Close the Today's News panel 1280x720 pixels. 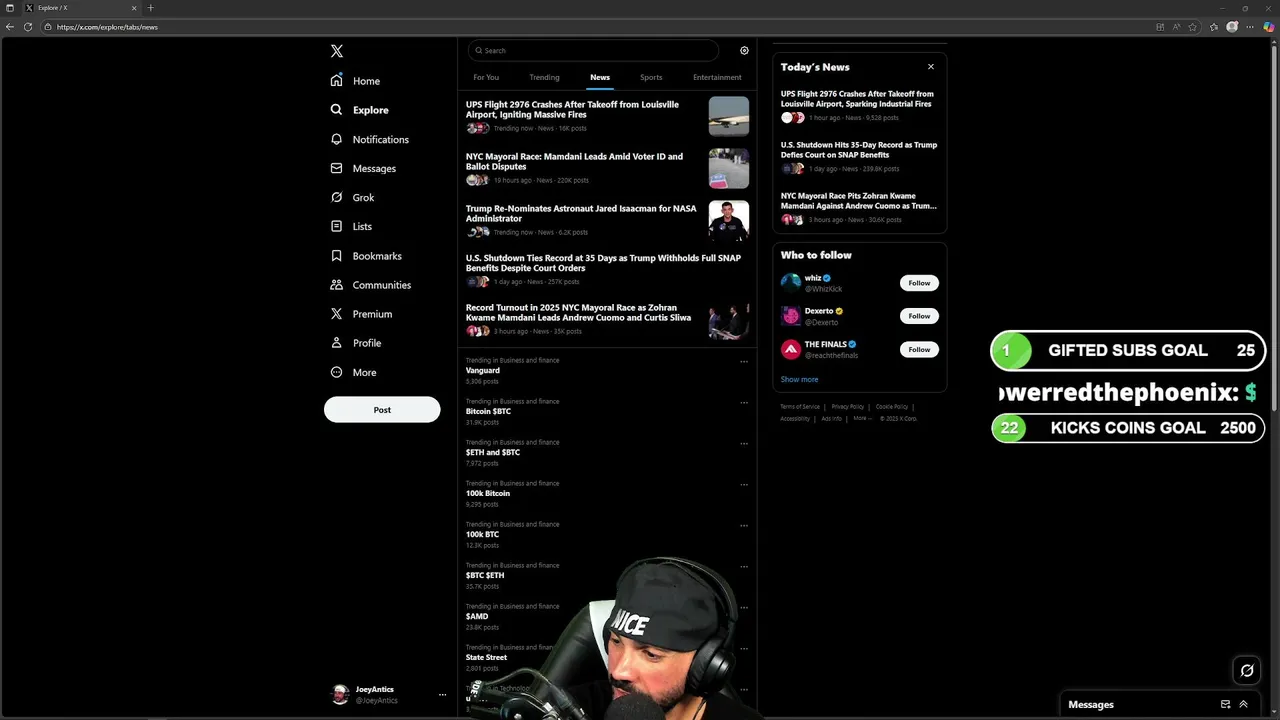pos(931,67)
